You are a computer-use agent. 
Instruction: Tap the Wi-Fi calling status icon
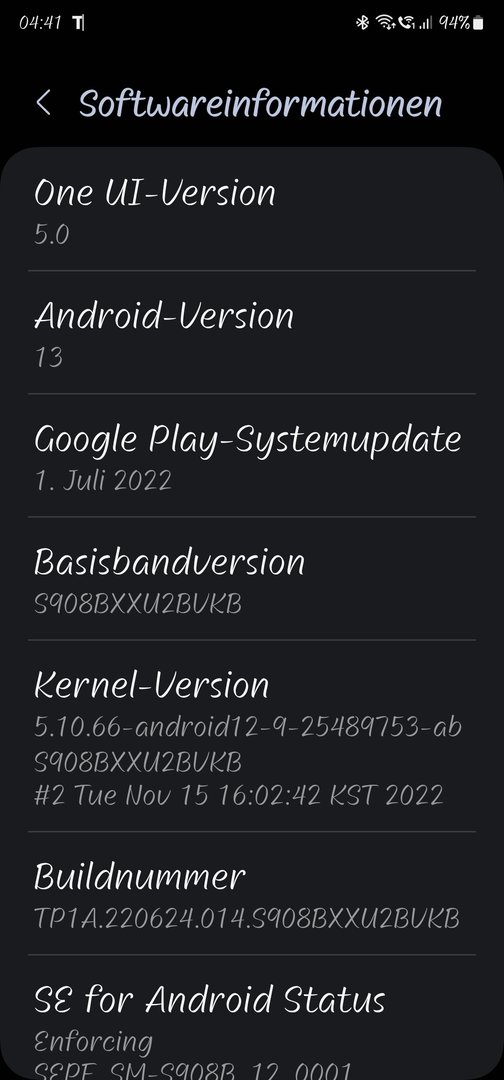click(x=406, y=23)
